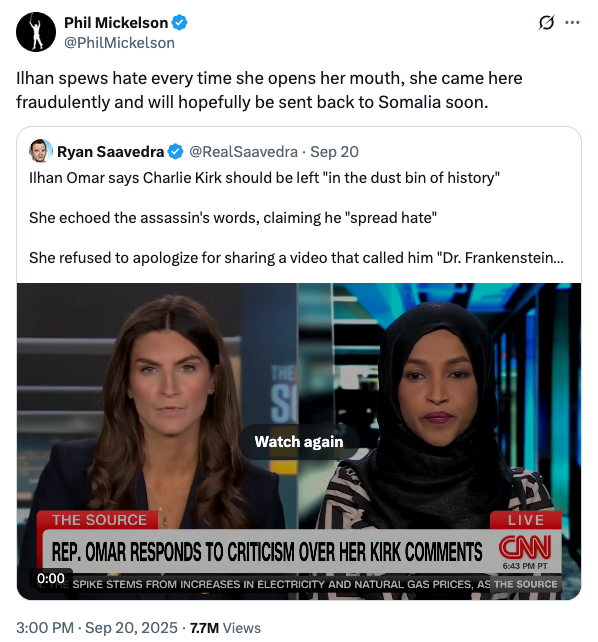
Task: Click the 3:00 PM Sep 20, 2025 timestamp
Action: point(97,628)
